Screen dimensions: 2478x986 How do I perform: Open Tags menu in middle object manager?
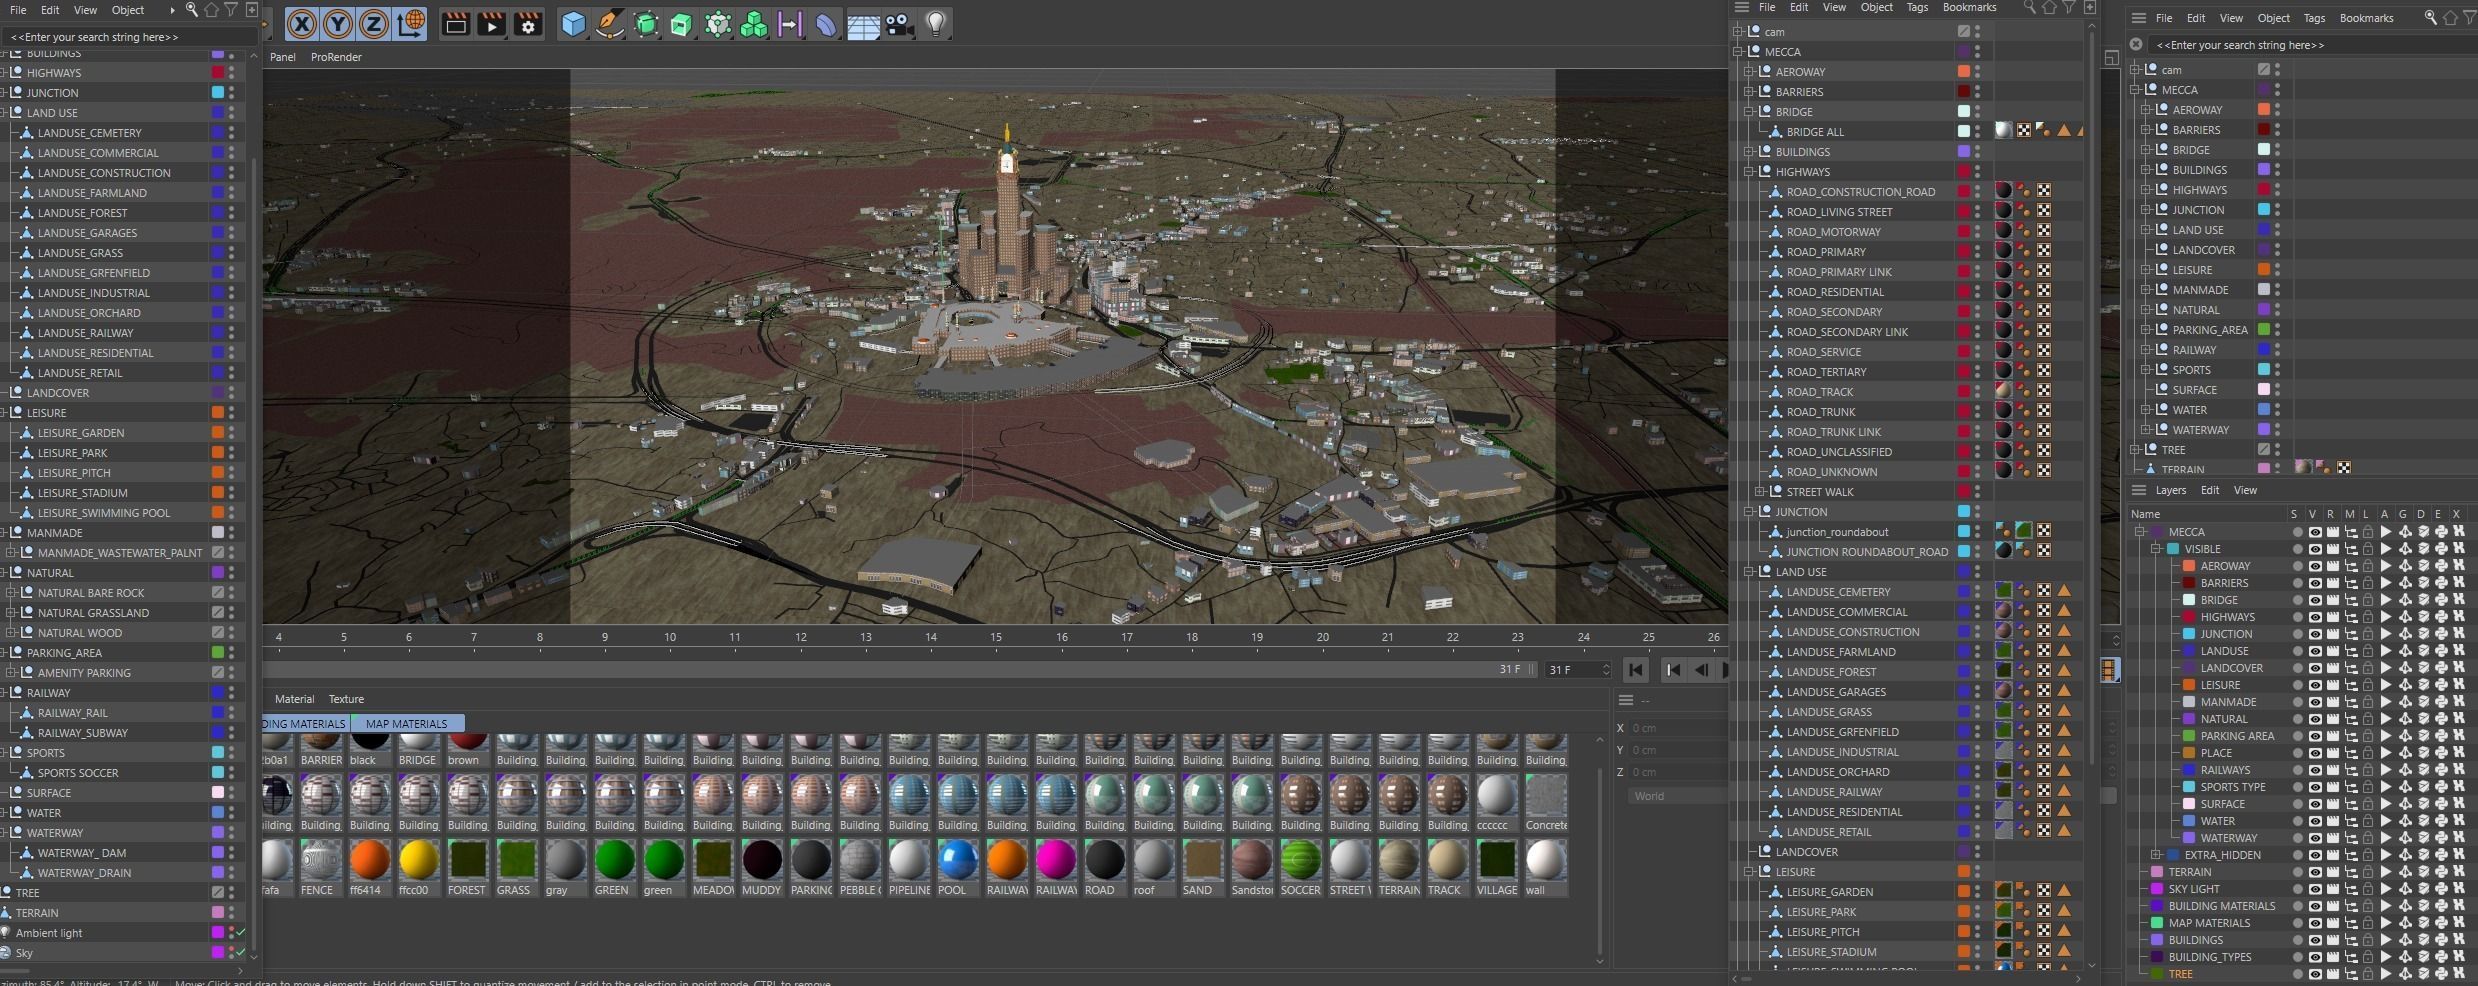click(1917, 7)
